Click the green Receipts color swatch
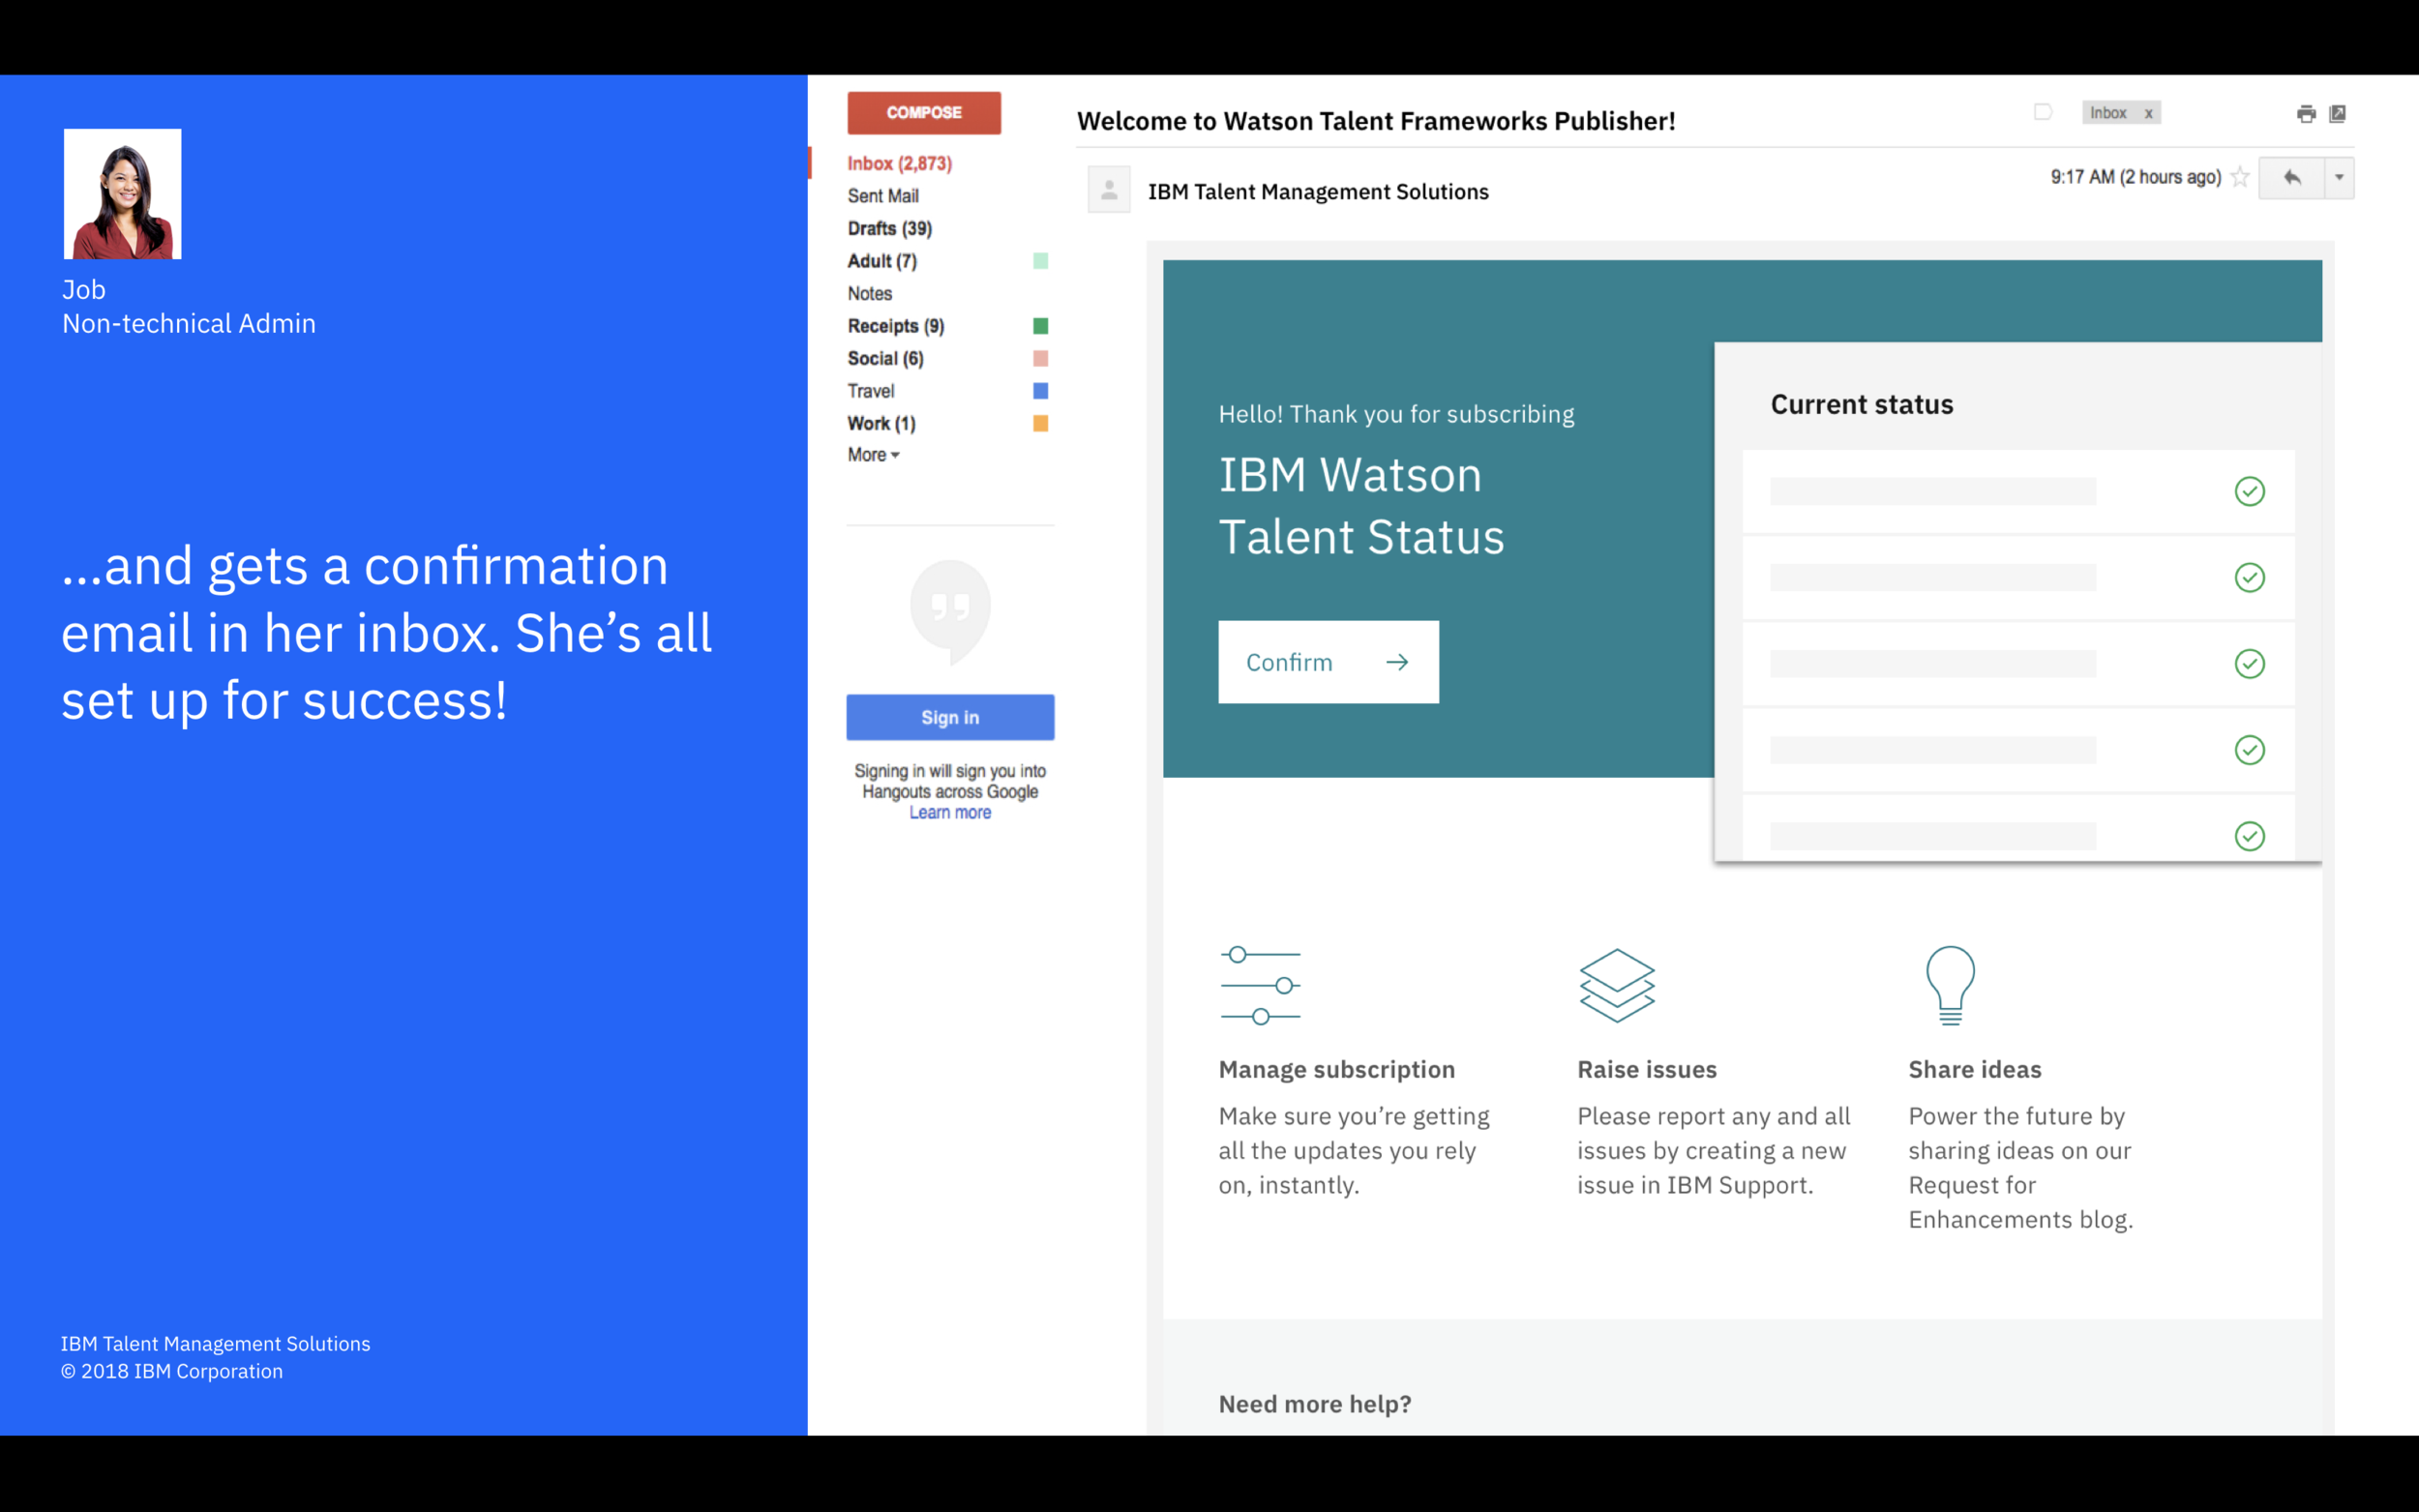This screenshot has height=1512, width=2419. click(x=1040, y=326)
